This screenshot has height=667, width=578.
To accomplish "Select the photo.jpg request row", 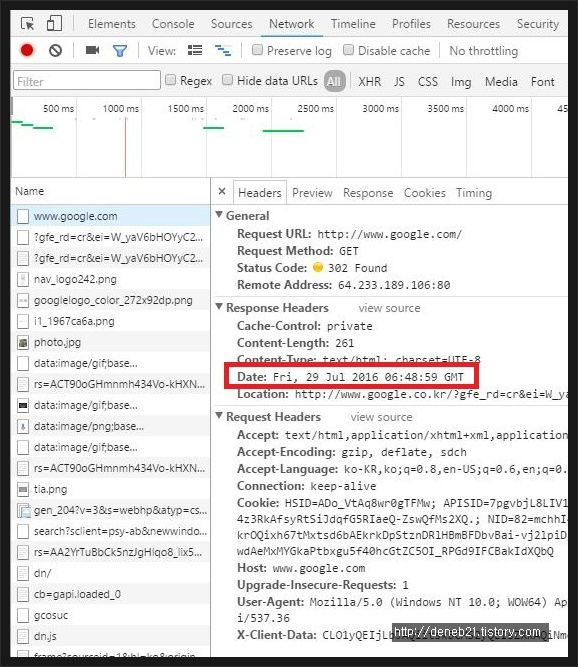I will [x=111, y=342].
